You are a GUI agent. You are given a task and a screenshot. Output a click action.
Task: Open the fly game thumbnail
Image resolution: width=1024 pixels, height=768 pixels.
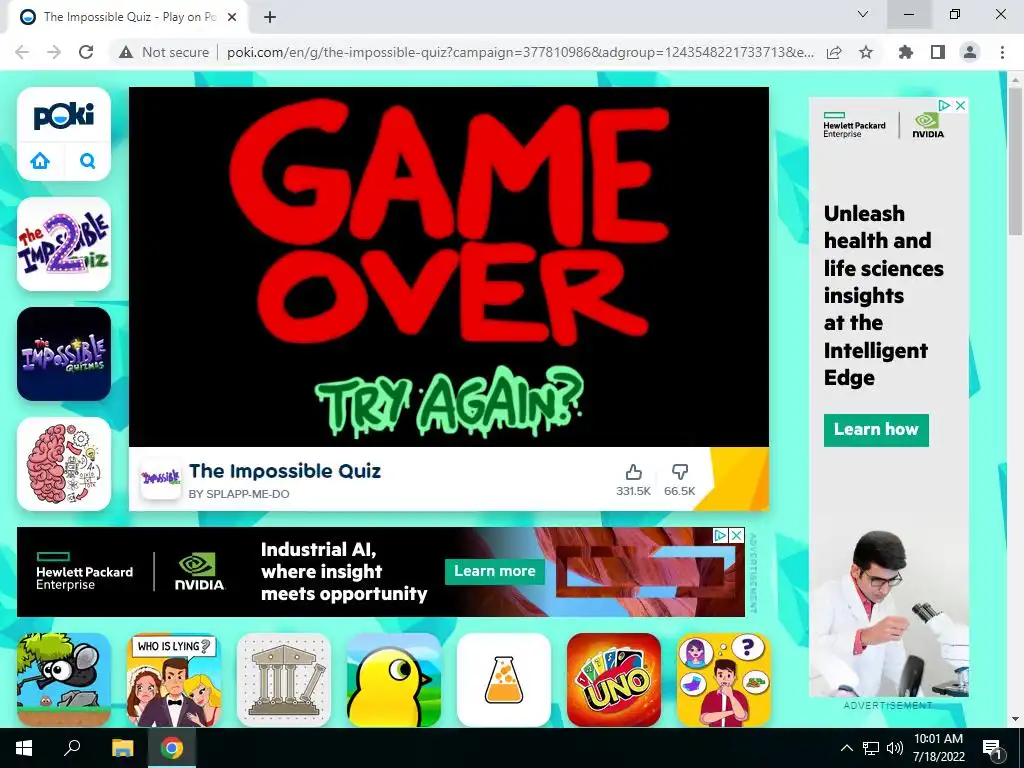pos(64,680)
